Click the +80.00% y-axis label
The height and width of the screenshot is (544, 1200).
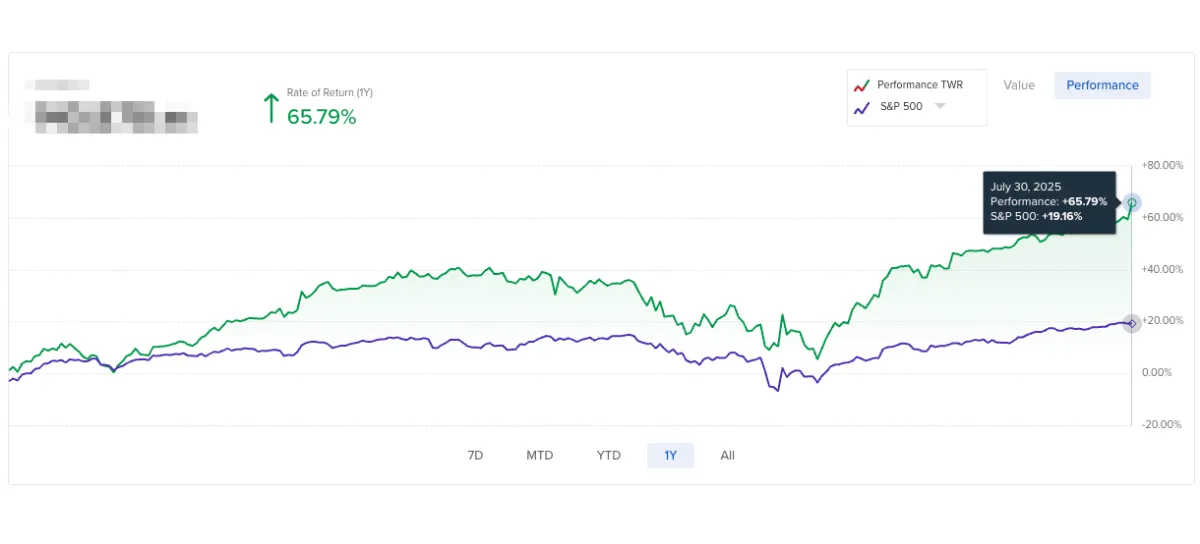coord(1162,165)
